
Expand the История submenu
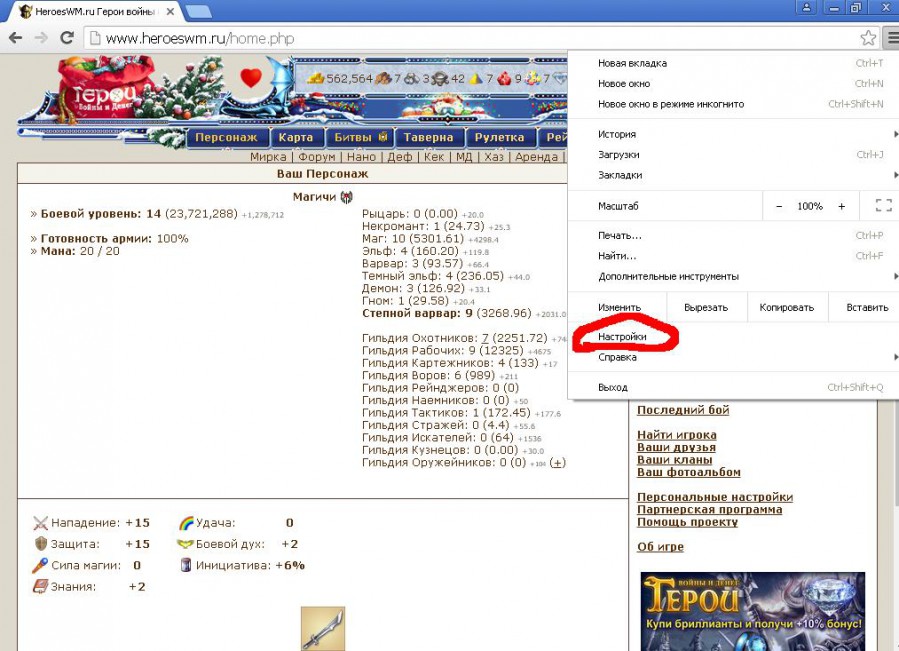[733, 134]
